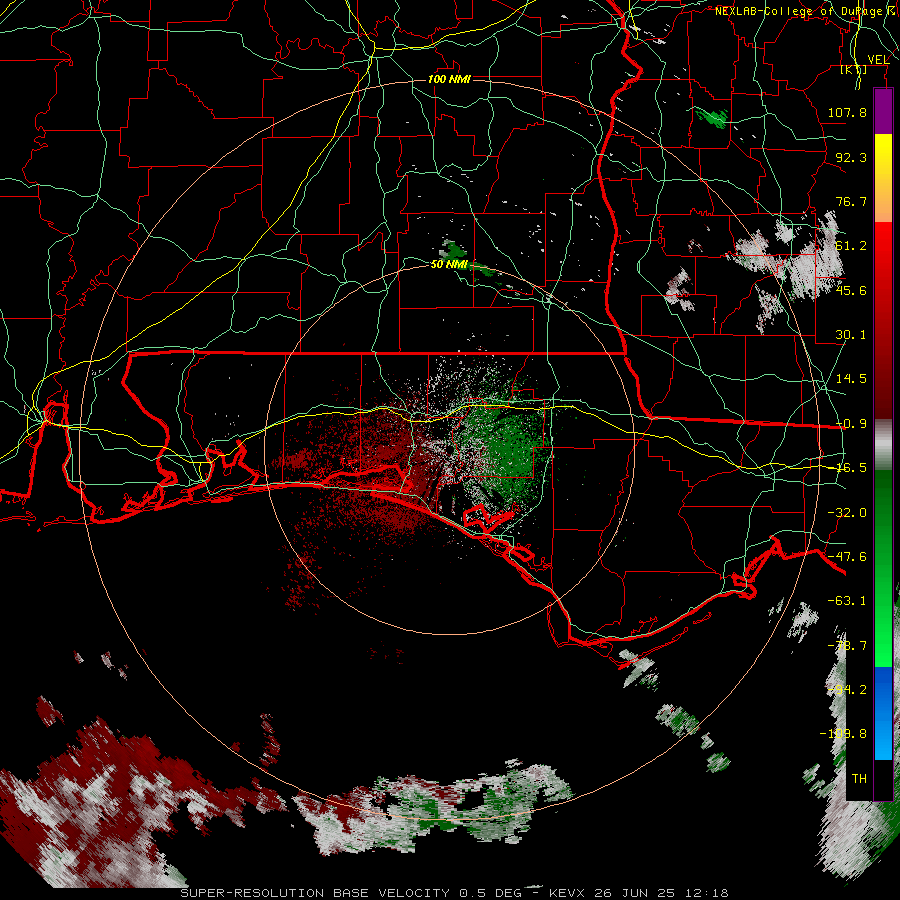900x900 pixels.
Task: Click the KEVX station identifier in the caption
Action: (x=566, y=893)
